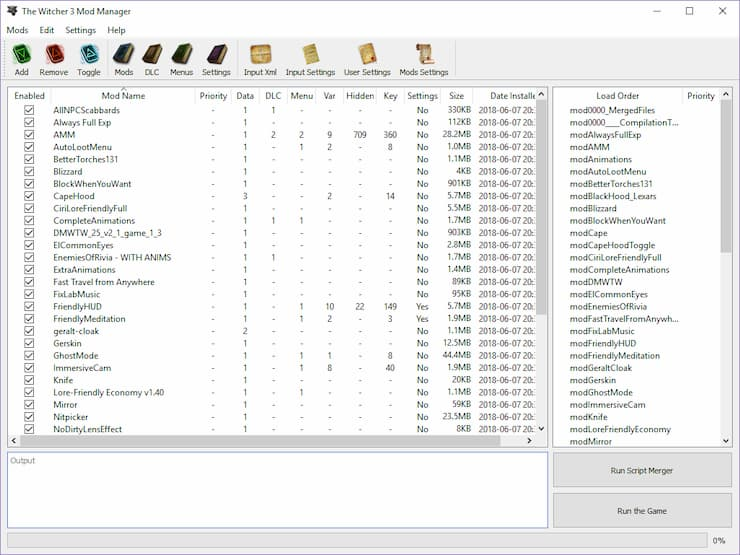
Task: Uncheck the AllNPCScabbards mod checkbox
Action: pos(29,110)
